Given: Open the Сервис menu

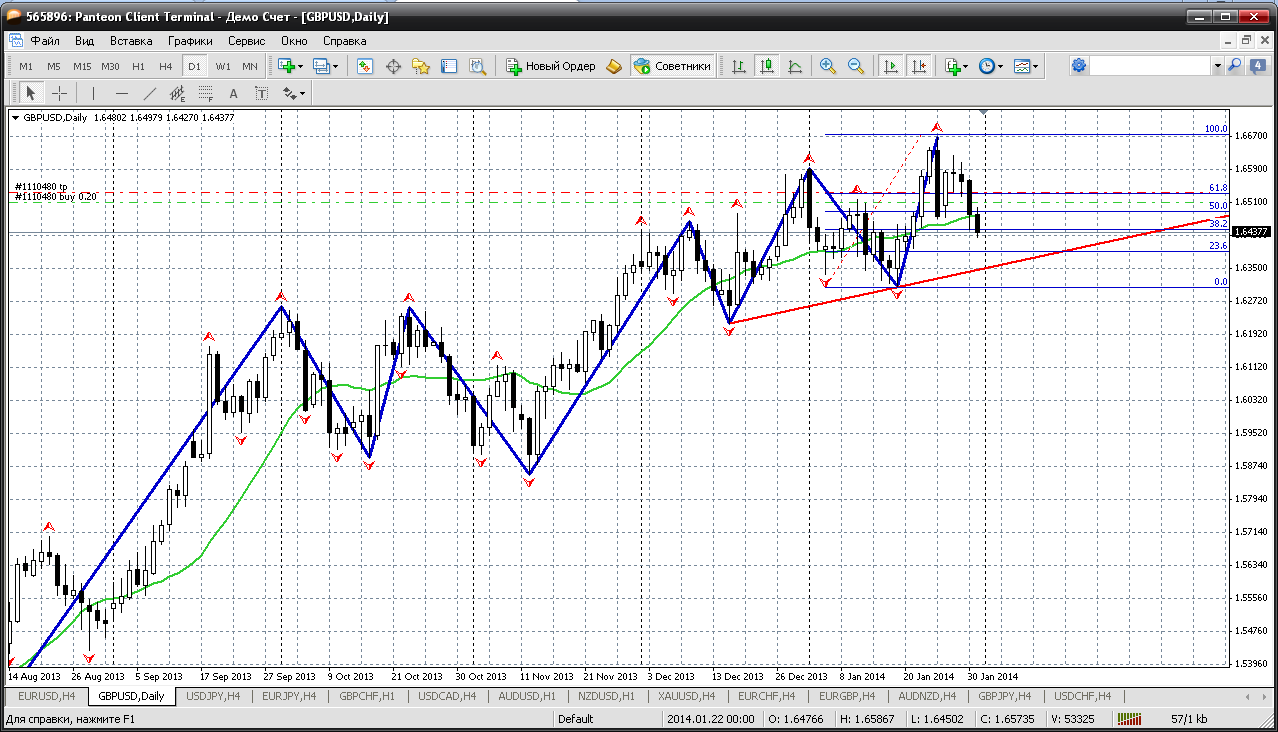Looking at the screenshot, I should point(246,41).
